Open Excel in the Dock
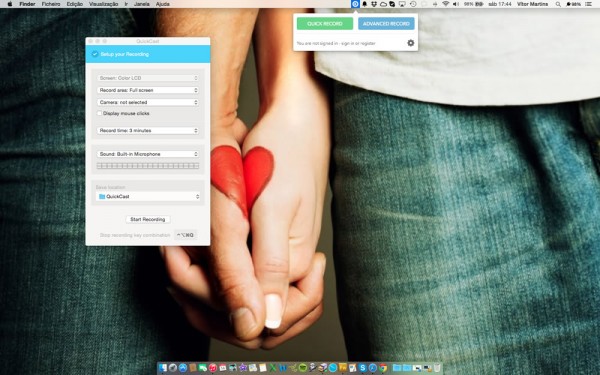 (273, 368)
